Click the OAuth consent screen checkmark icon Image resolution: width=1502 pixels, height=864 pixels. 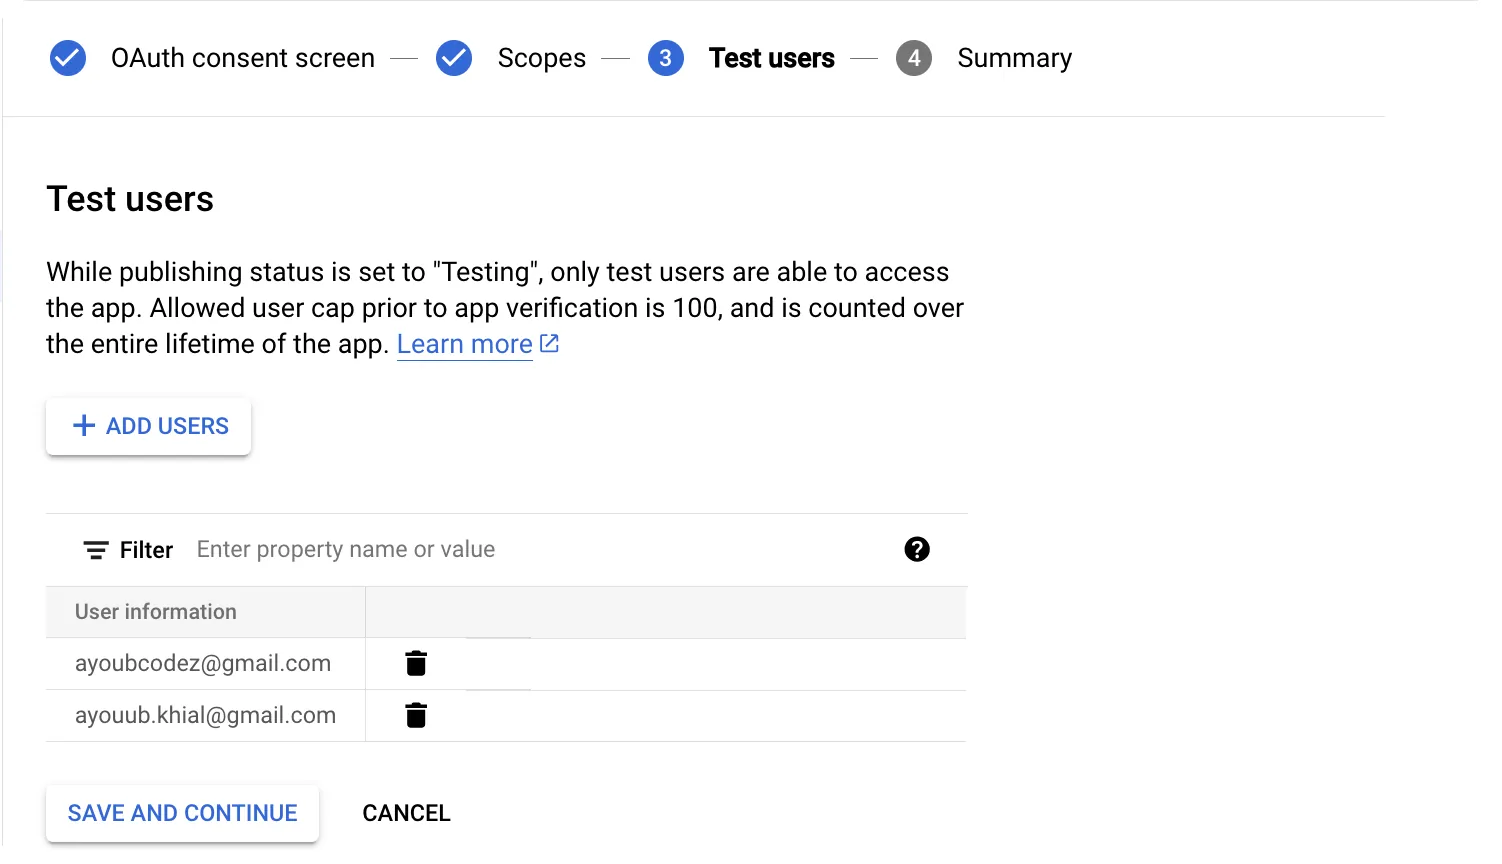pyautogui.click(x=68, y=58)
